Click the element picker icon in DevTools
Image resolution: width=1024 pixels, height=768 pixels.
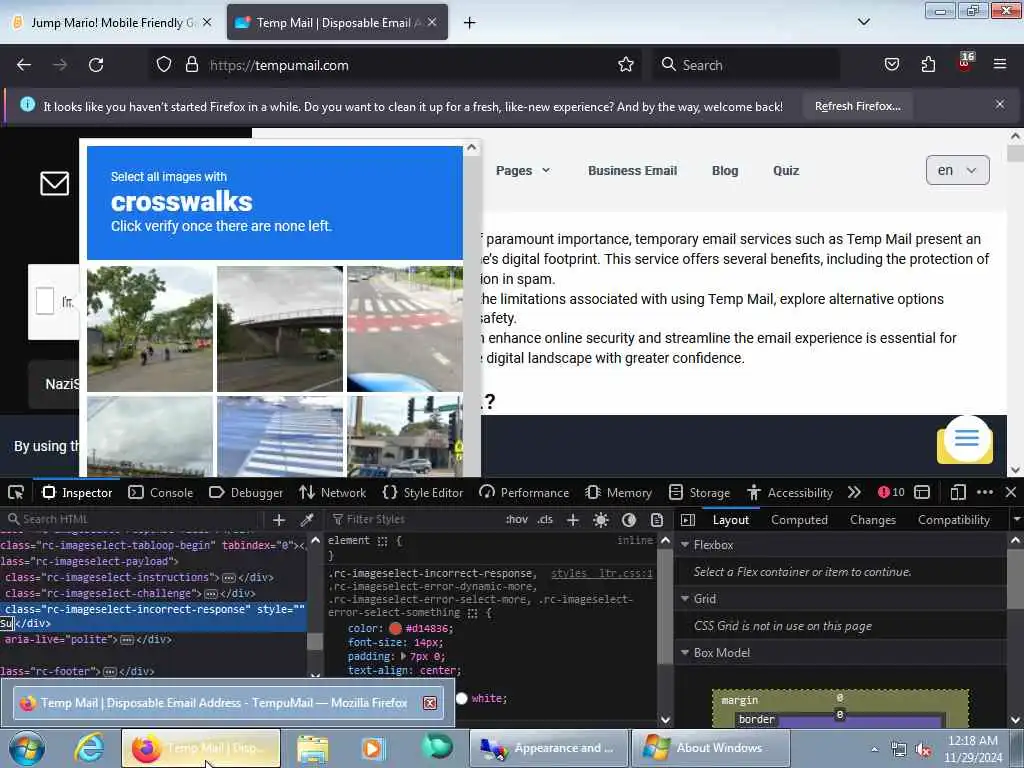16,492
